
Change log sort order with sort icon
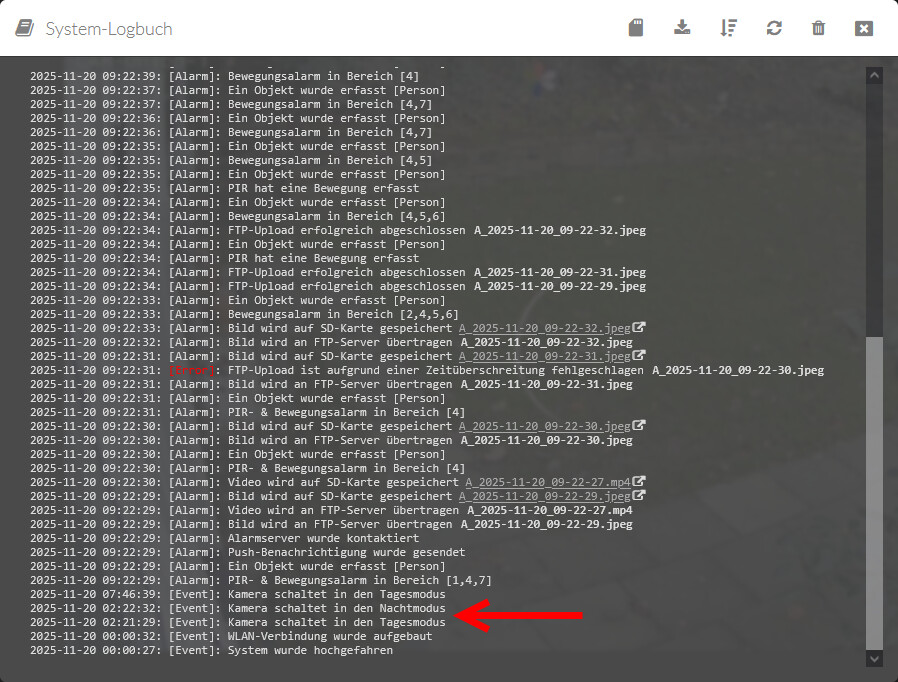[728, 28]
